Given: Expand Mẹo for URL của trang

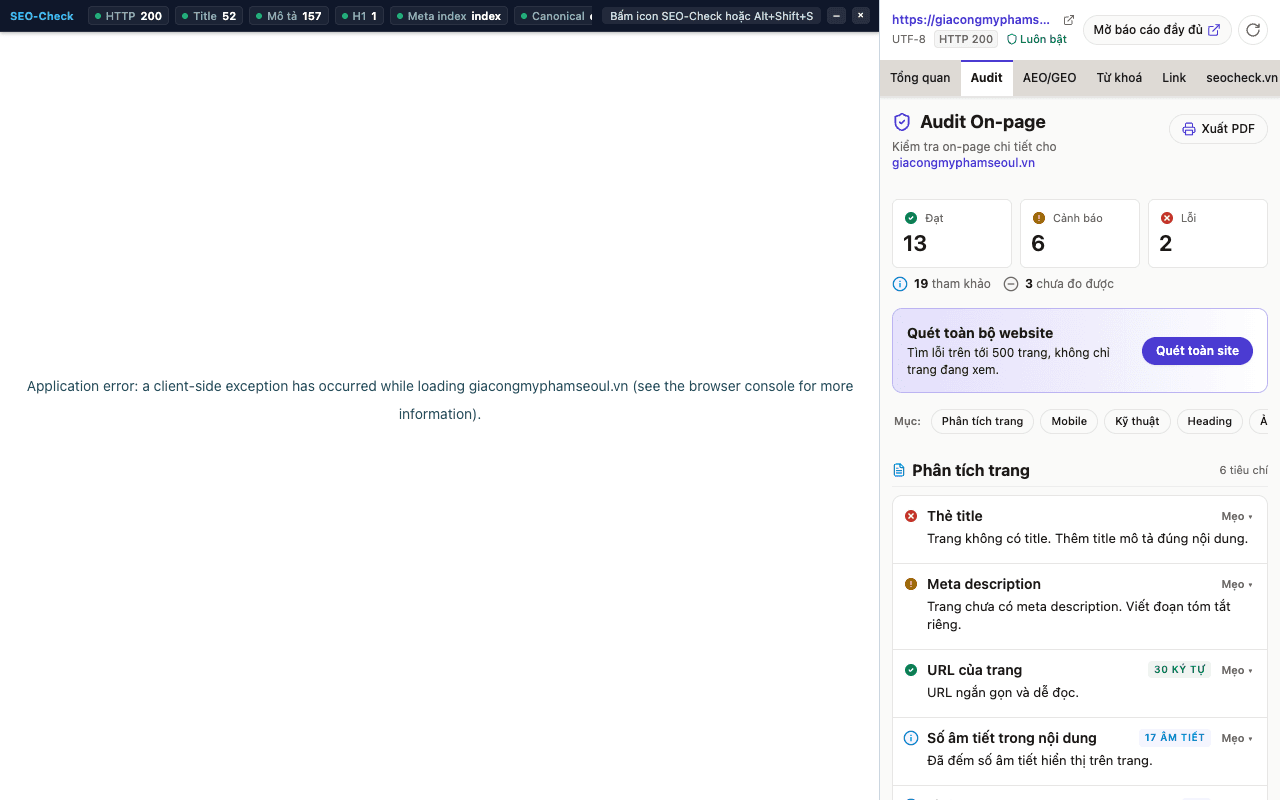Looking at the screenshot, I should point(1237,670).
